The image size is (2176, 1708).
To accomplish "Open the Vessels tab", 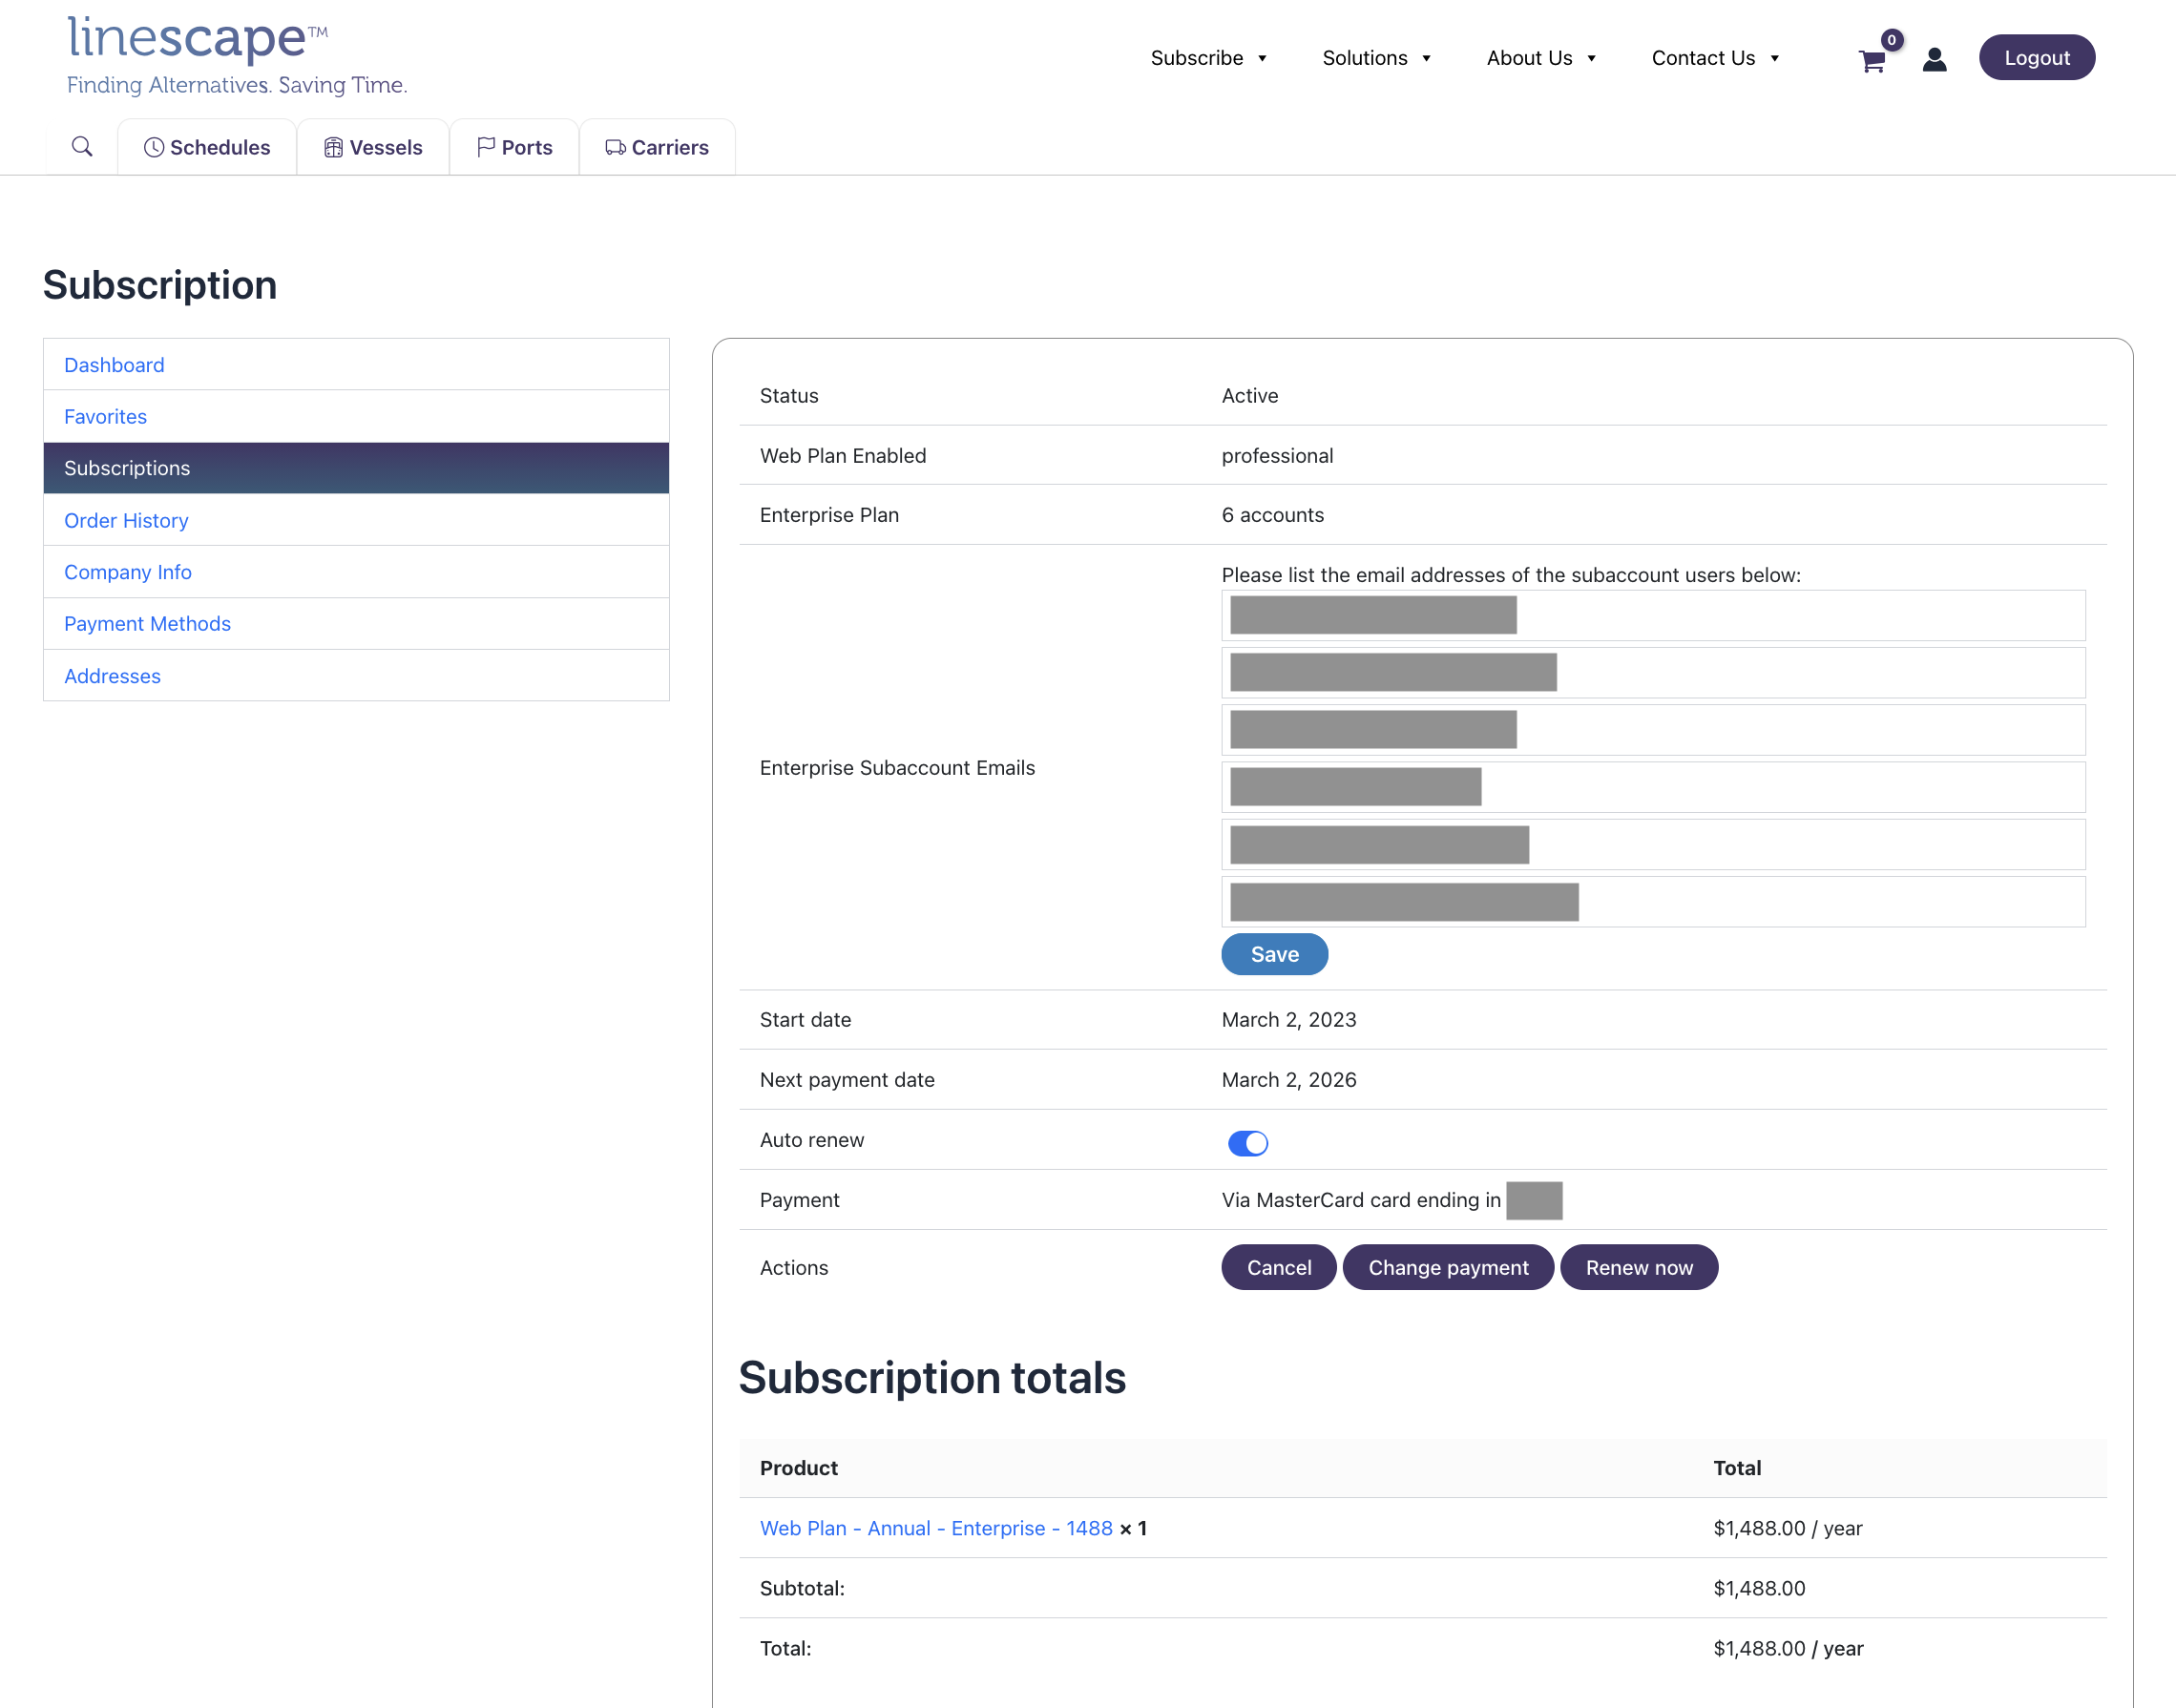I will point(373,148).
